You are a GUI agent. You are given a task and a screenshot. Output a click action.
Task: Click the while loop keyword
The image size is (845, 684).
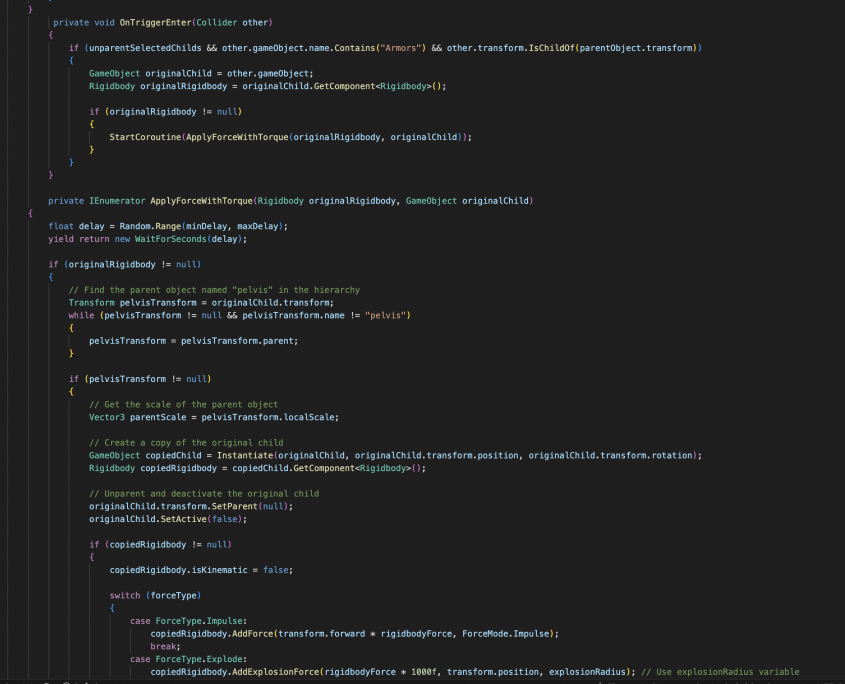point(80,315)
